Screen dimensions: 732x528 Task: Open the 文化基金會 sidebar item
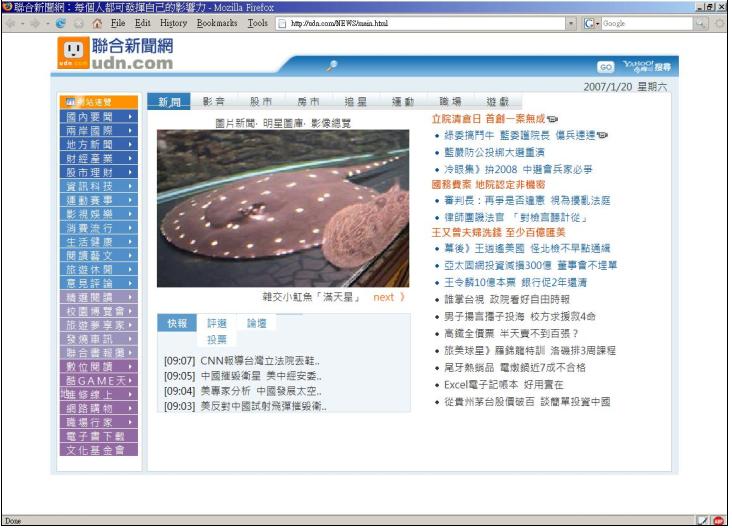point(99,450)
